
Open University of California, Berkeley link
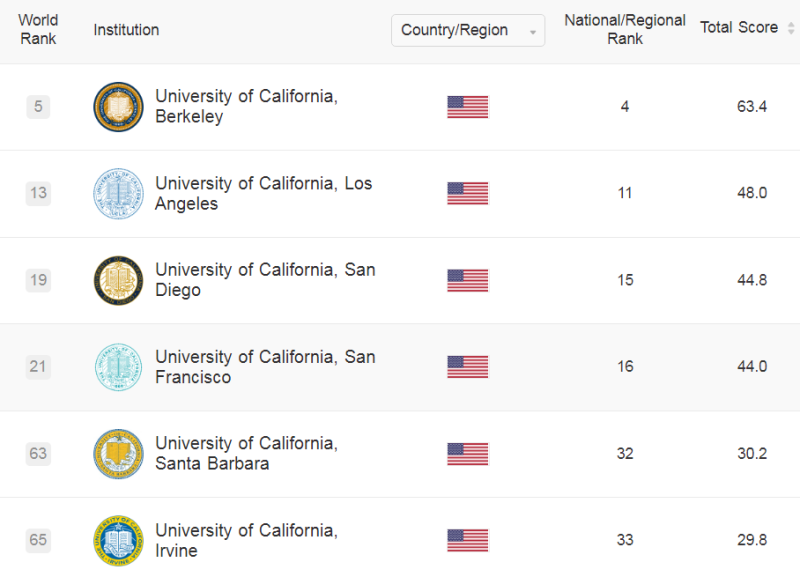coord(246,106)
